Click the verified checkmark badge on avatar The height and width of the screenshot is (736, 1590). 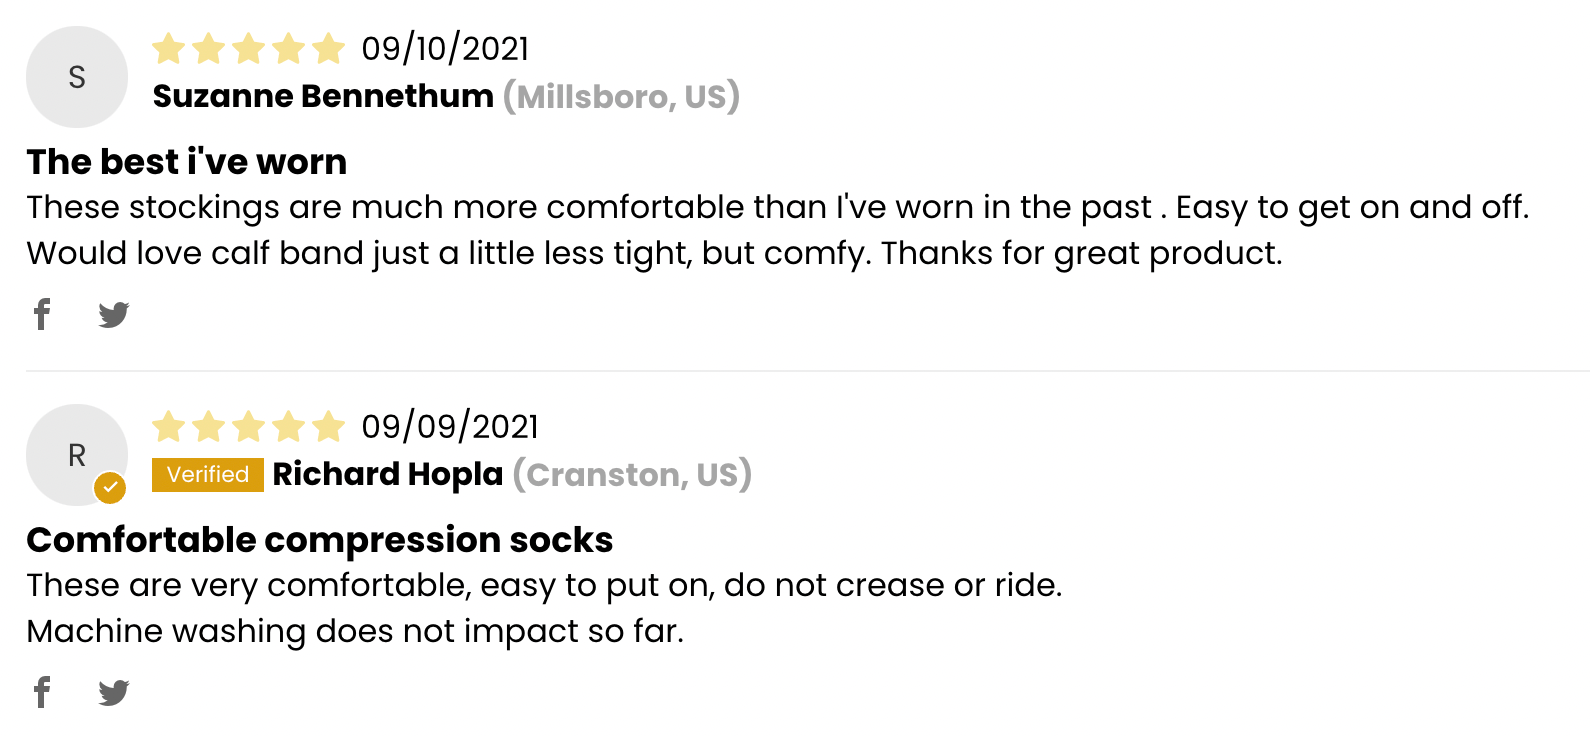click(x=110, y=488)
